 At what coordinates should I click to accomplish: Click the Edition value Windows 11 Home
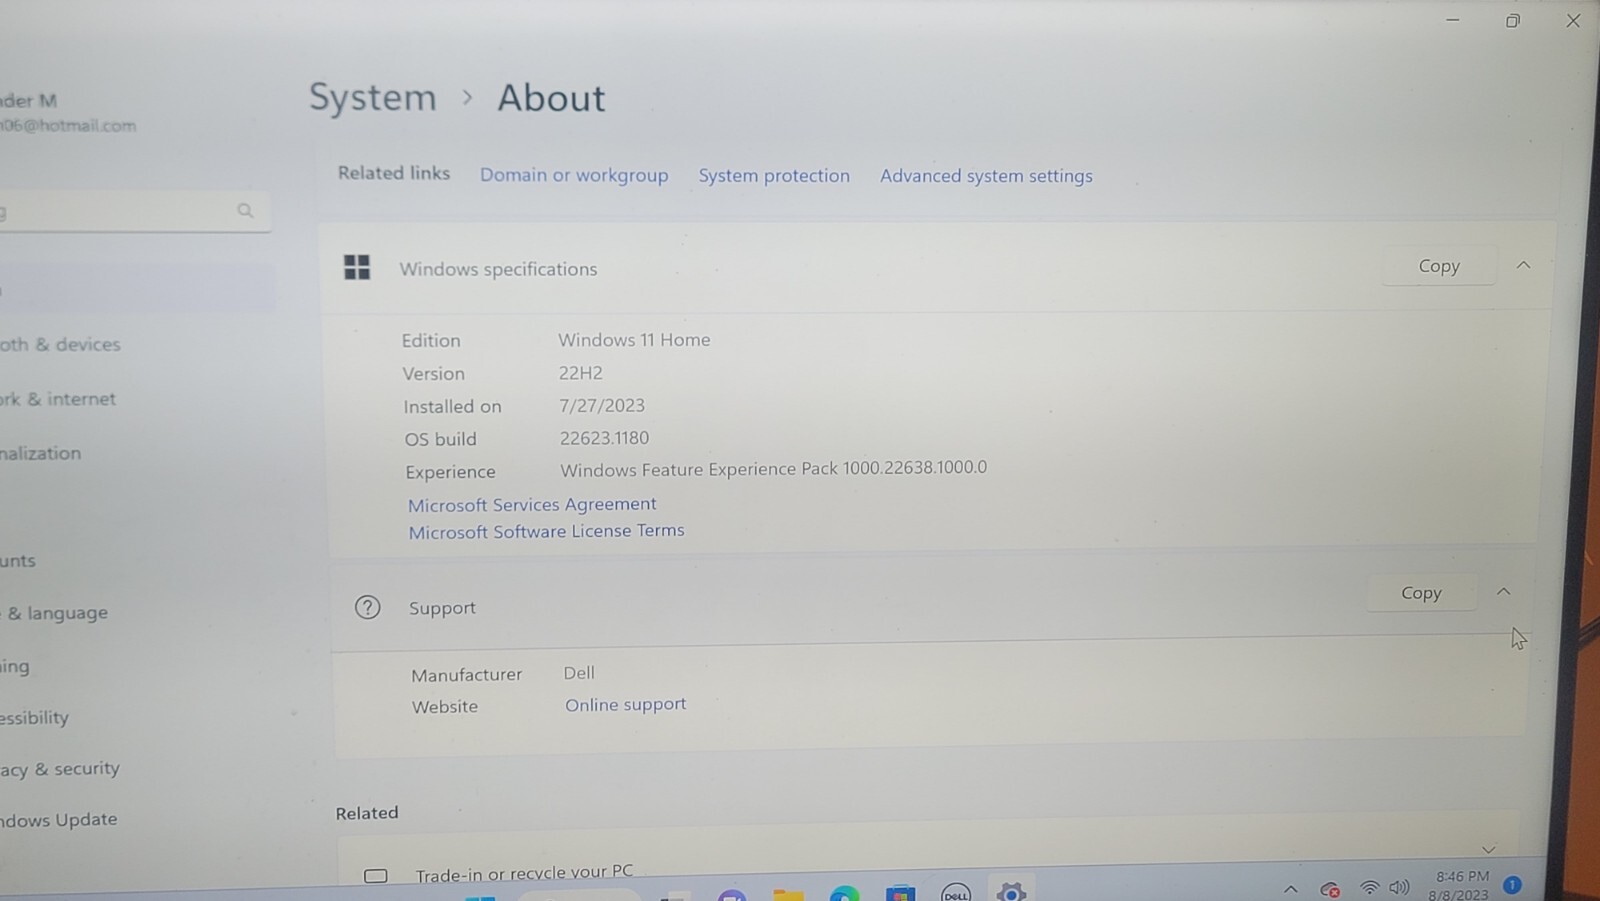634,340
